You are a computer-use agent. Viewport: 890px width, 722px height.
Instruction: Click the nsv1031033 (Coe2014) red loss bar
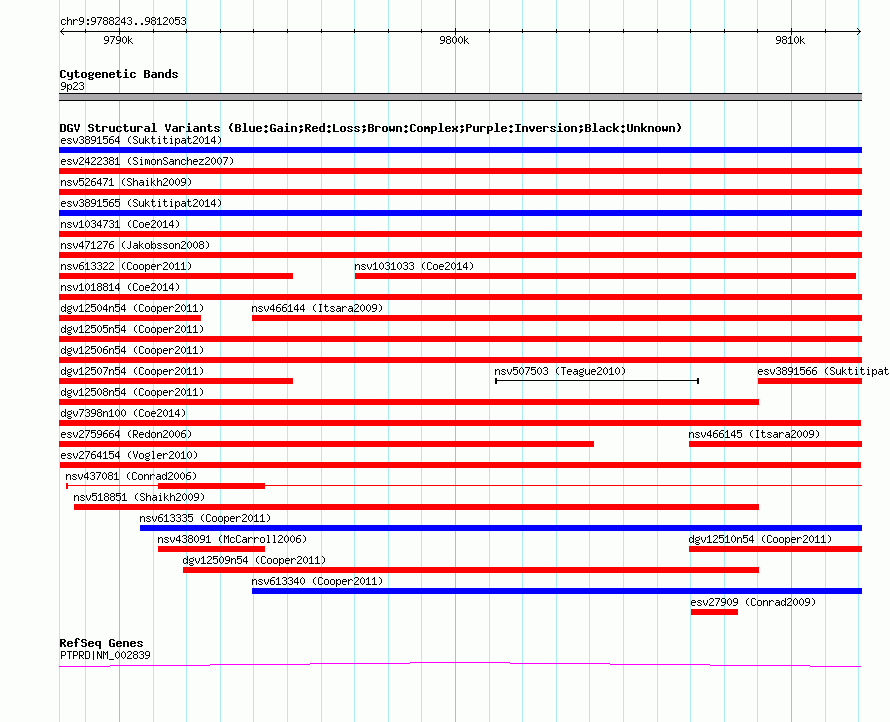605,276
